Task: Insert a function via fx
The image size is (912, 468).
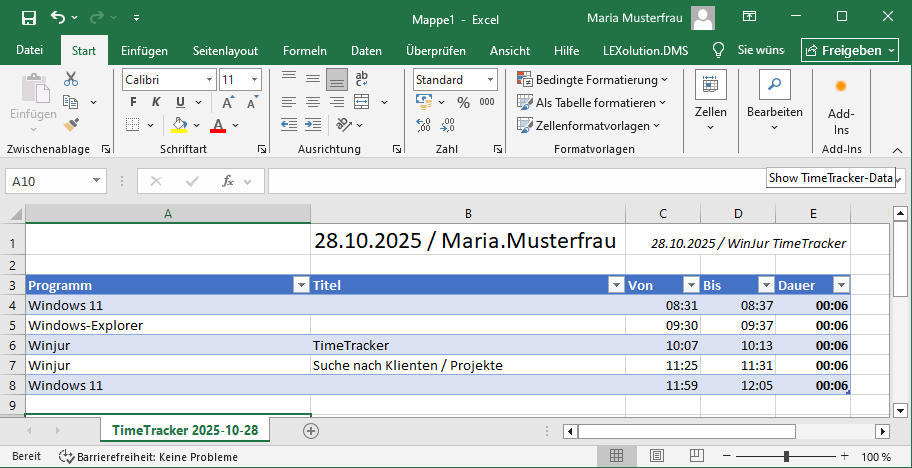Action: tap(228, 181)
